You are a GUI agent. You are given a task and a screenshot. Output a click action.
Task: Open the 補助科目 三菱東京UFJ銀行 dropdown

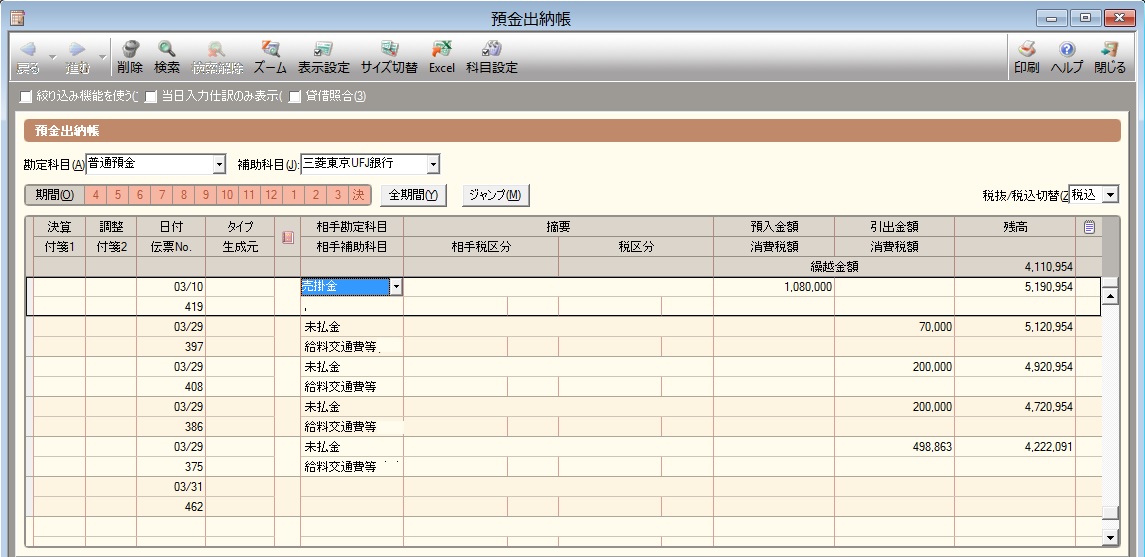(433, 165)
